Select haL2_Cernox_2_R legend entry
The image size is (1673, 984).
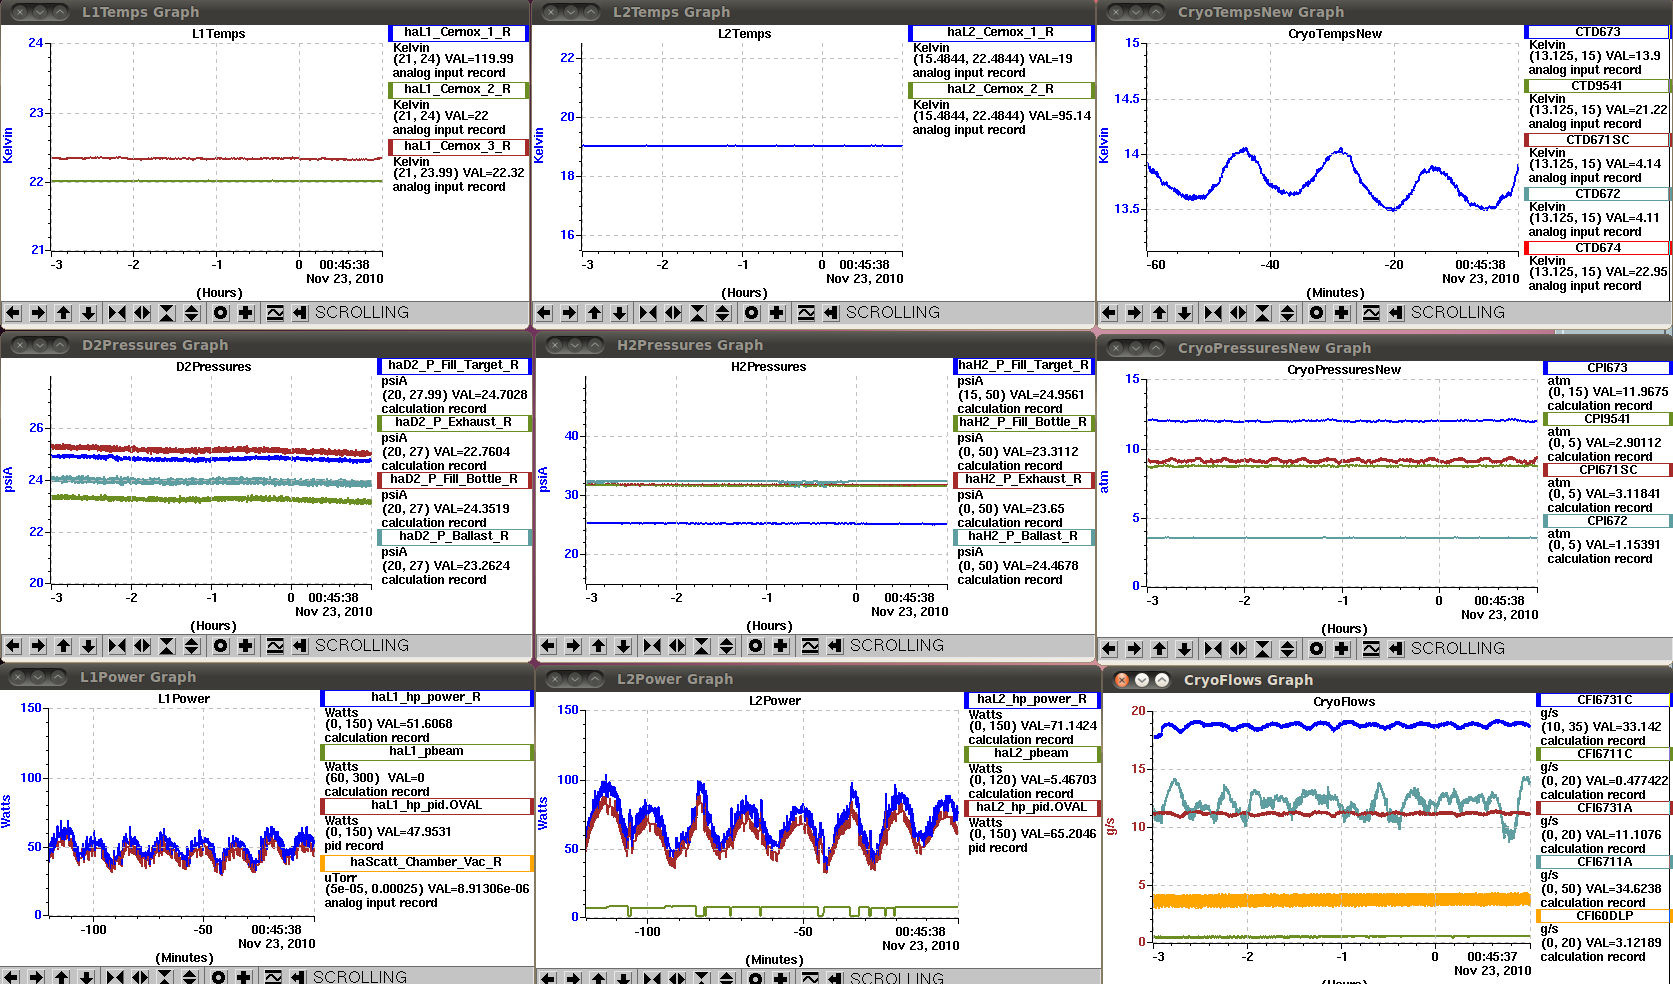1001,90
